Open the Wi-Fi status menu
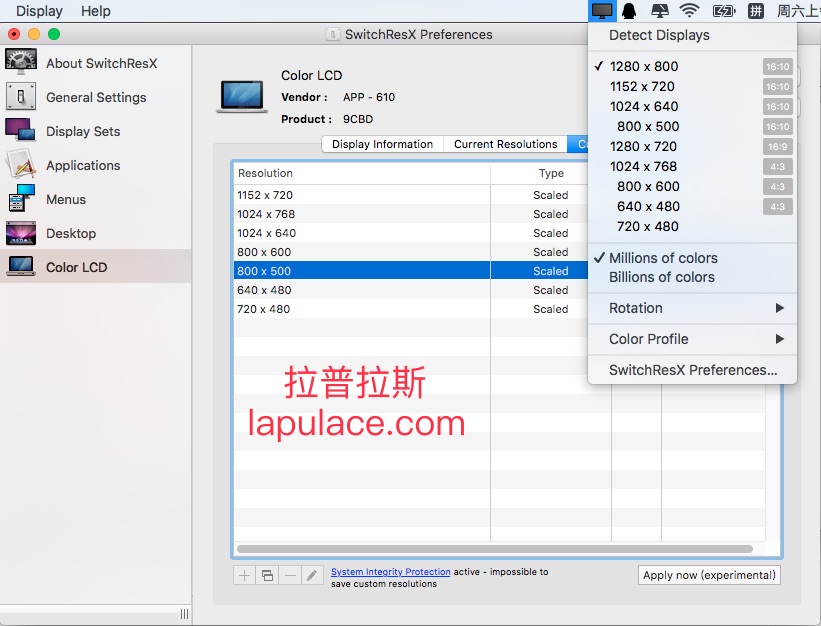Image resolution: width=821 pixels, height=626 pixels. [x=689, y=10]
